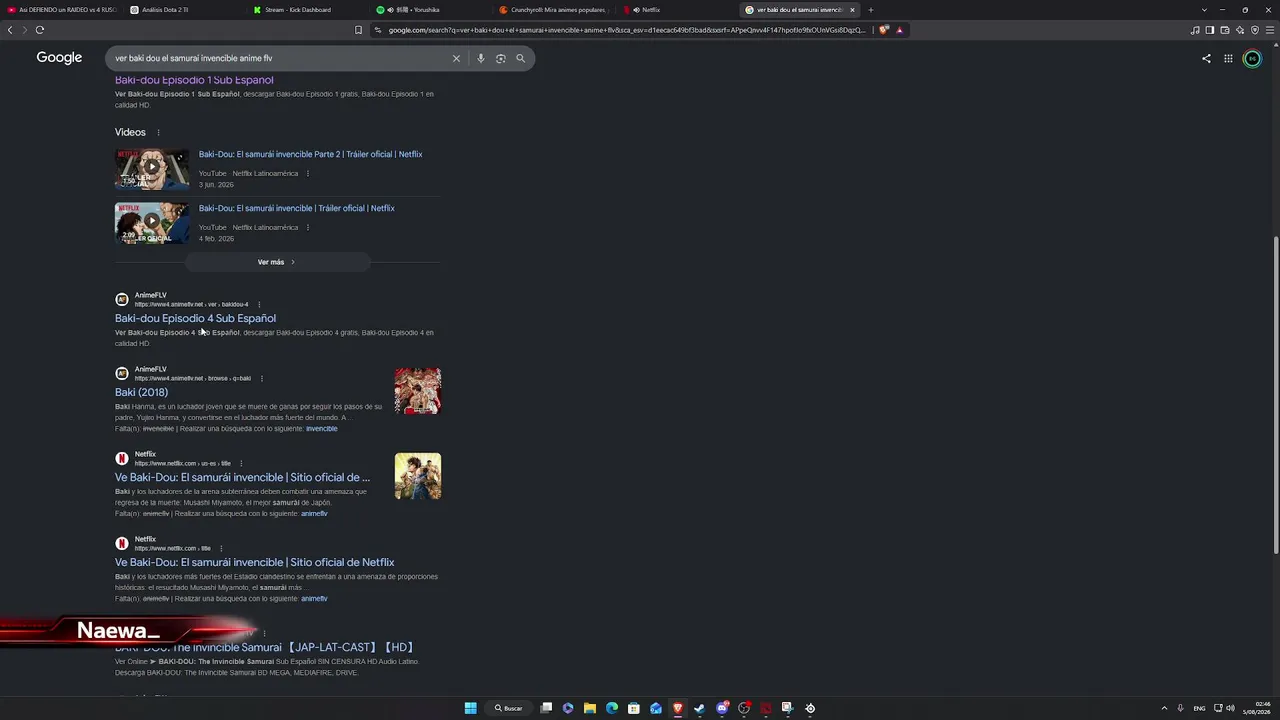The height and width of the screenshot is (720, 1280).
Task: Click the Google logo
Action: pyautogui.click(x=59, y=58)
